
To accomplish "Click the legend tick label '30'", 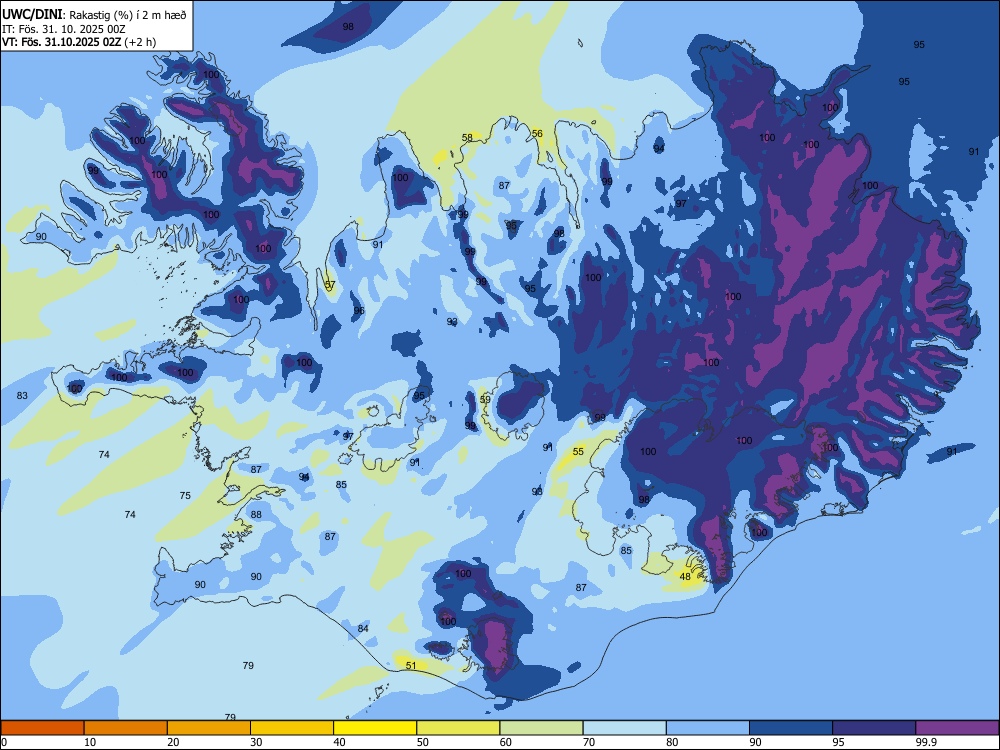I will [x=256, y=742].
